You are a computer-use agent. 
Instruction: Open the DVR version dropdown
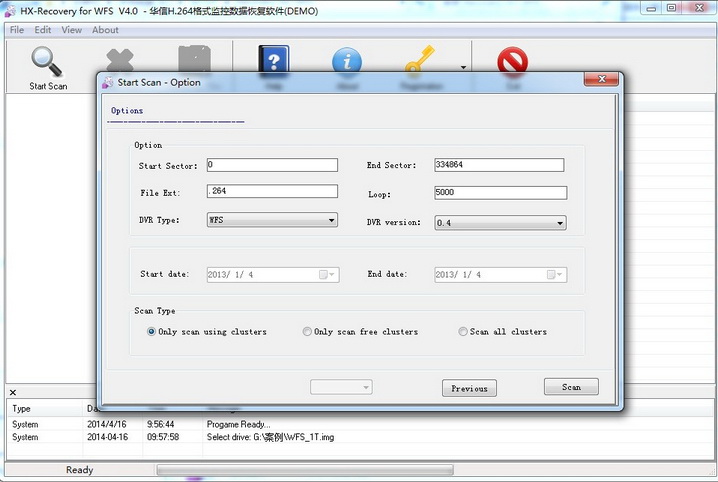click(x=500, y=223)
